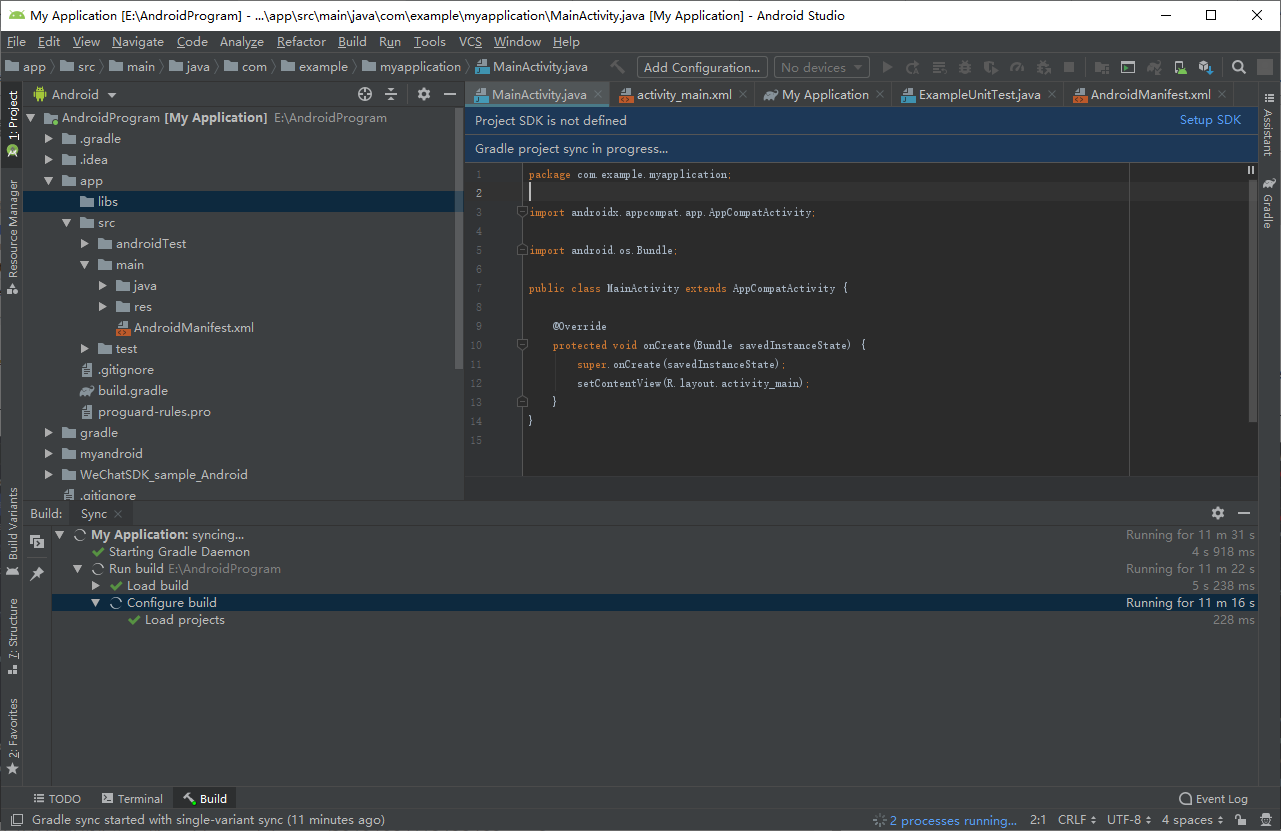Click the locate target icon in Project panel
This screenshot has height=831, width=1281.
click(365, 94)
